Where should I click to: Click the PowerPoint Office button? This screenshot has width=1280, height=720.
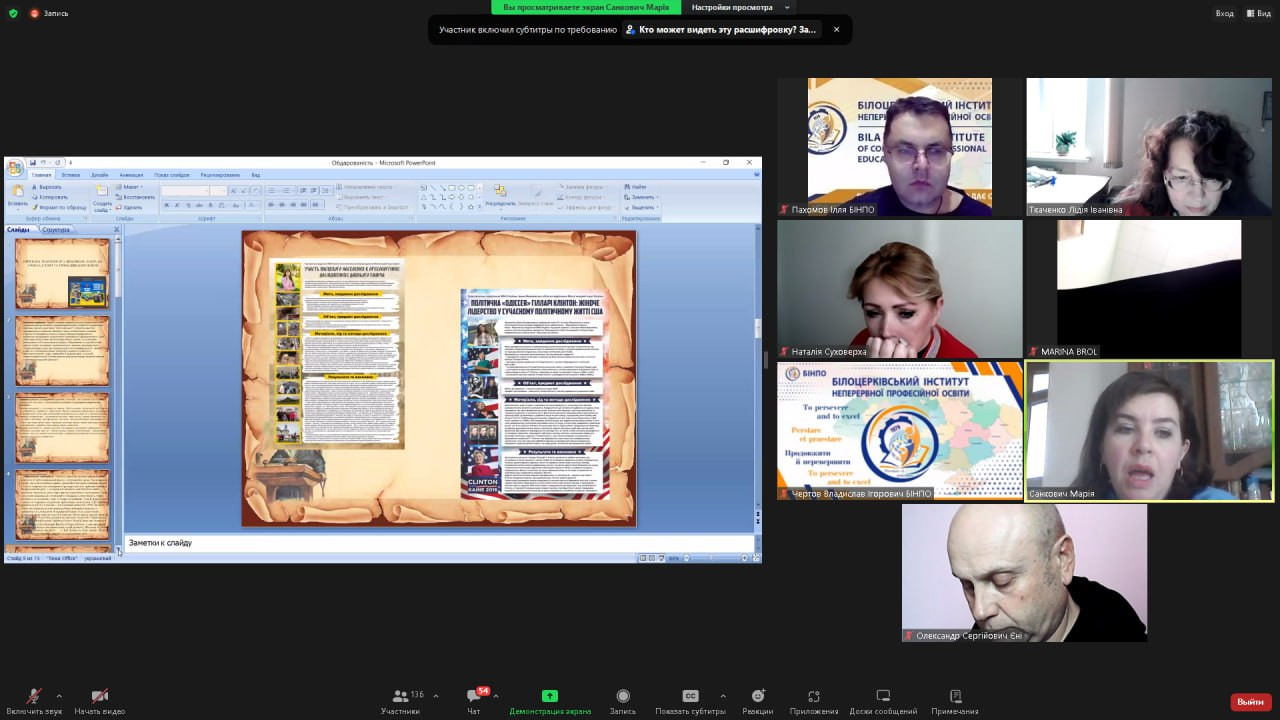coord(15,167)
